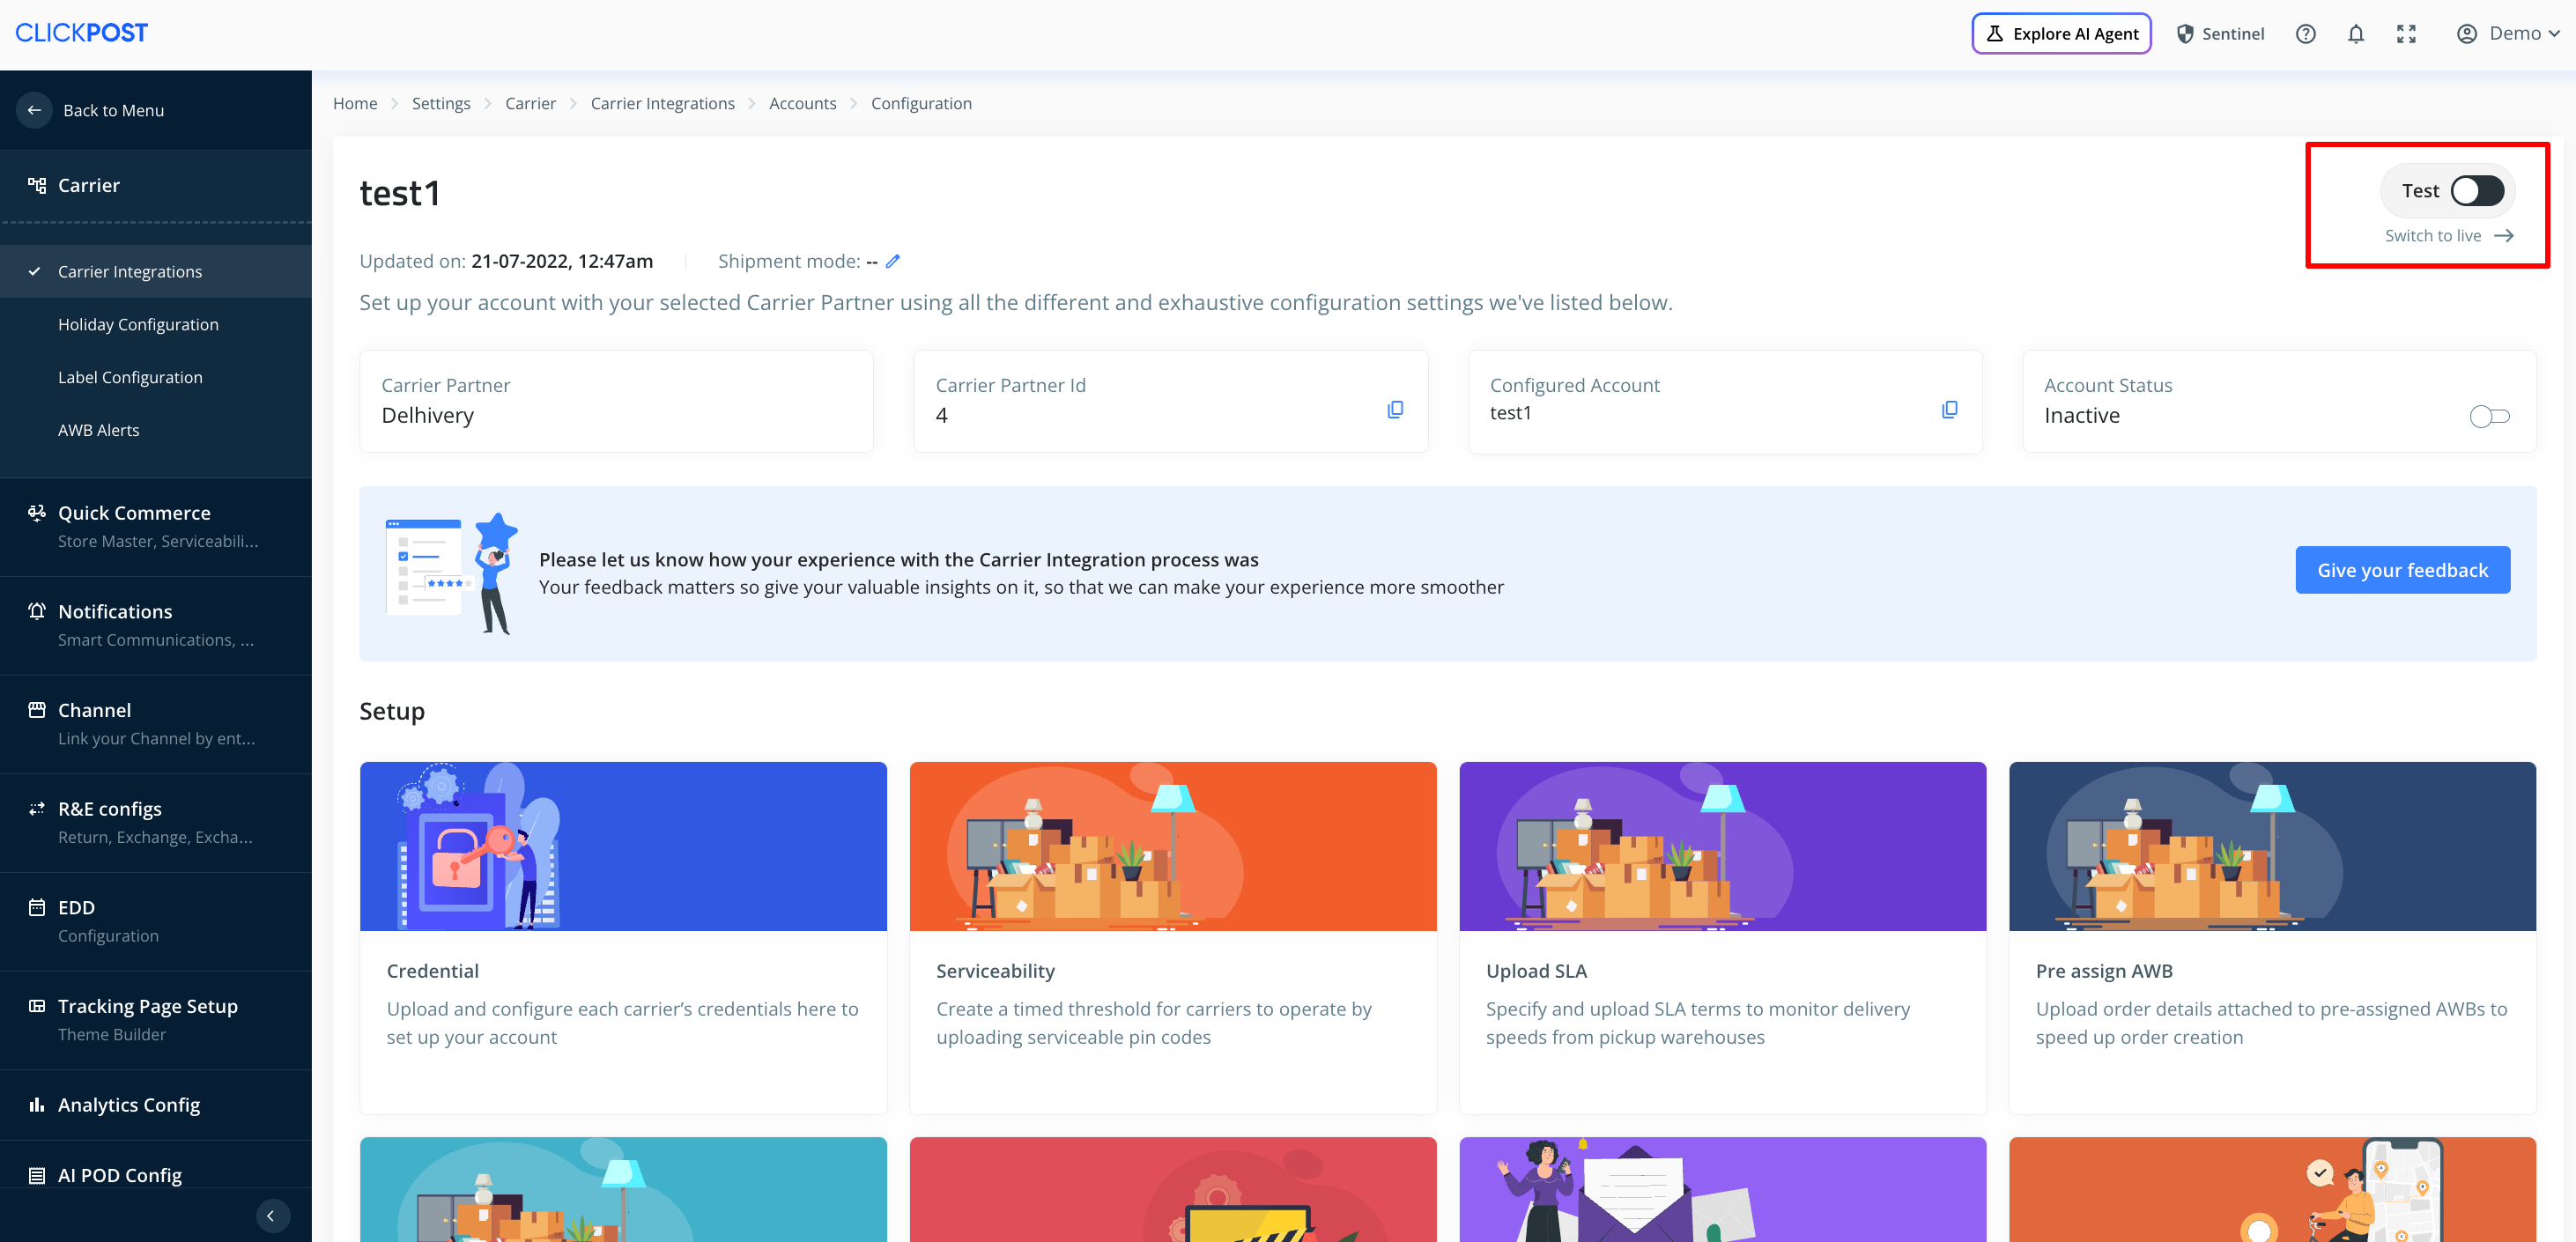Image resolution: width=2576 pixels, height=1242 pixels.
Task: Click Explore AI Agent button
Action: (x=2061, y=34)
